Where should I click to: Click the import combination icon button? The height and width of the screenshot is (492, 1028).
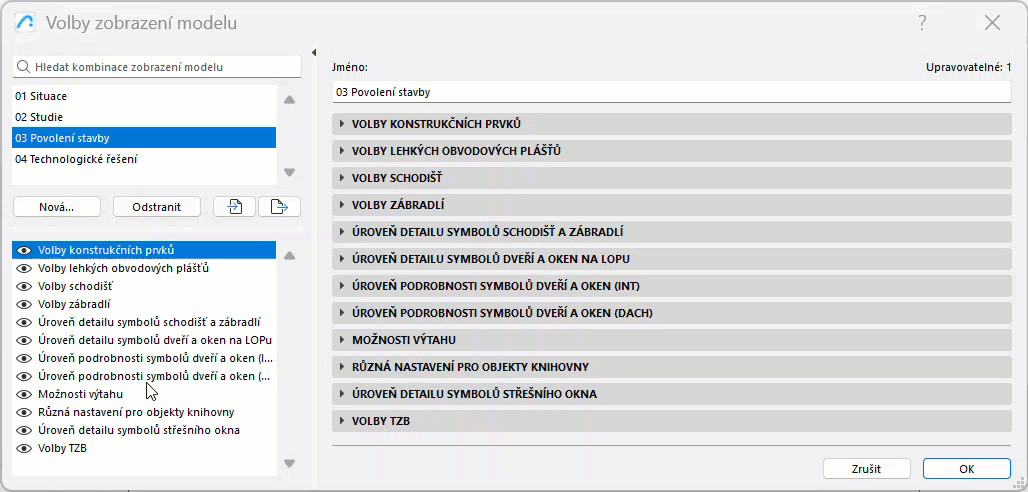tap(235, 207)
